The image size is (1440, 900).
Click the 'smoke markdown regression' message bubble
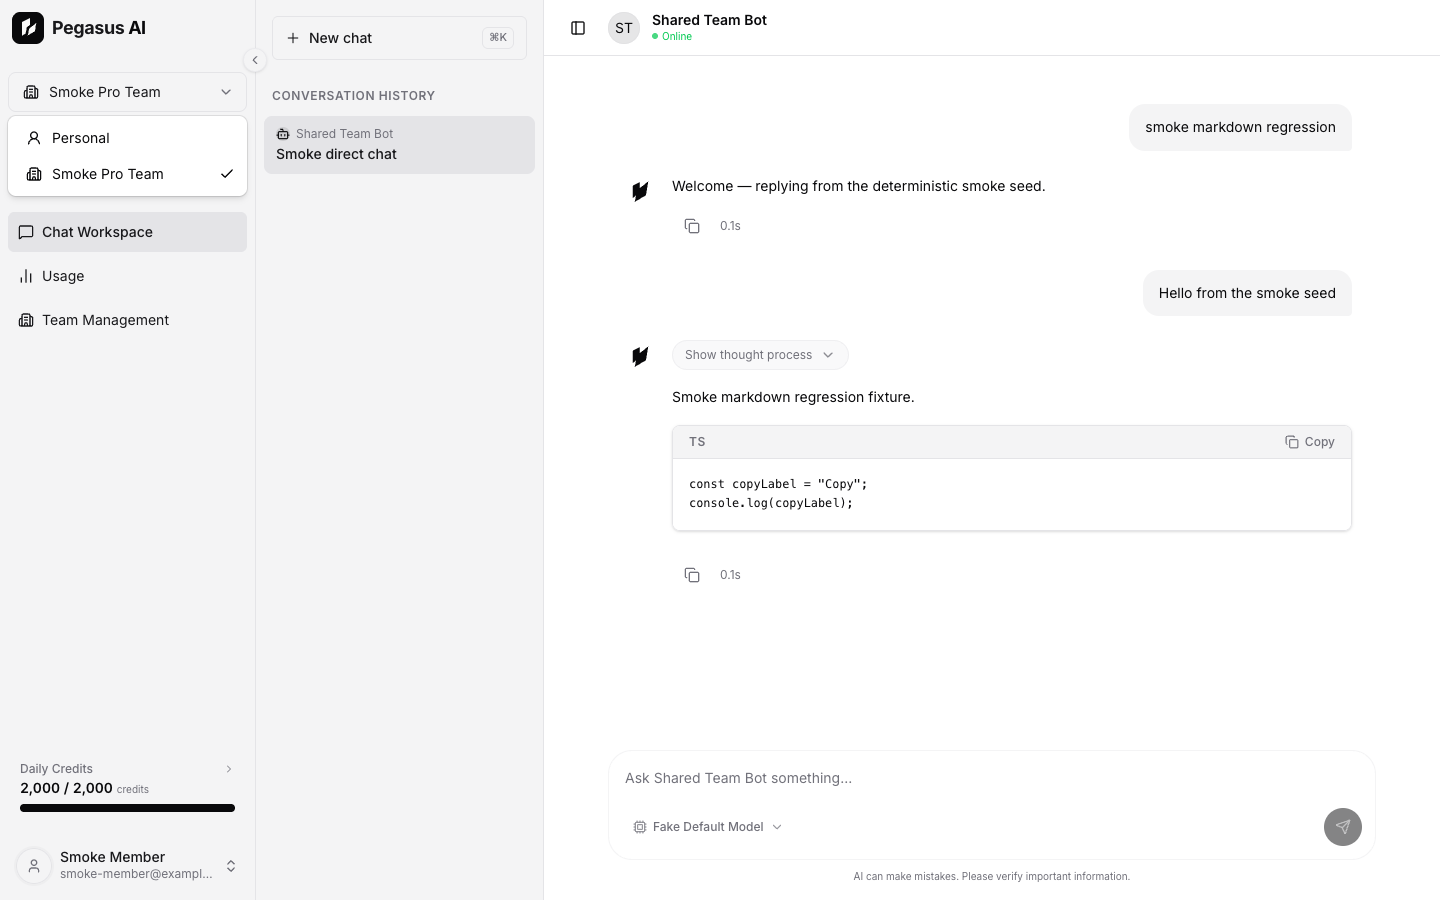(1240, 127)
